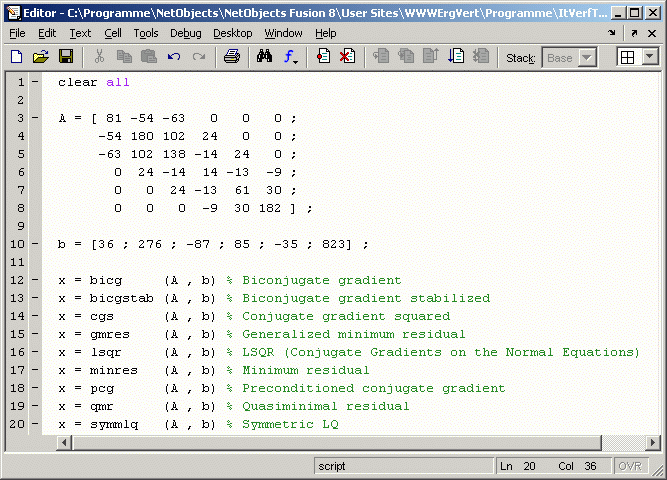667x480 pixels.
Task: Click the Undo arrow icon
Action: click(x=174, y=57)
